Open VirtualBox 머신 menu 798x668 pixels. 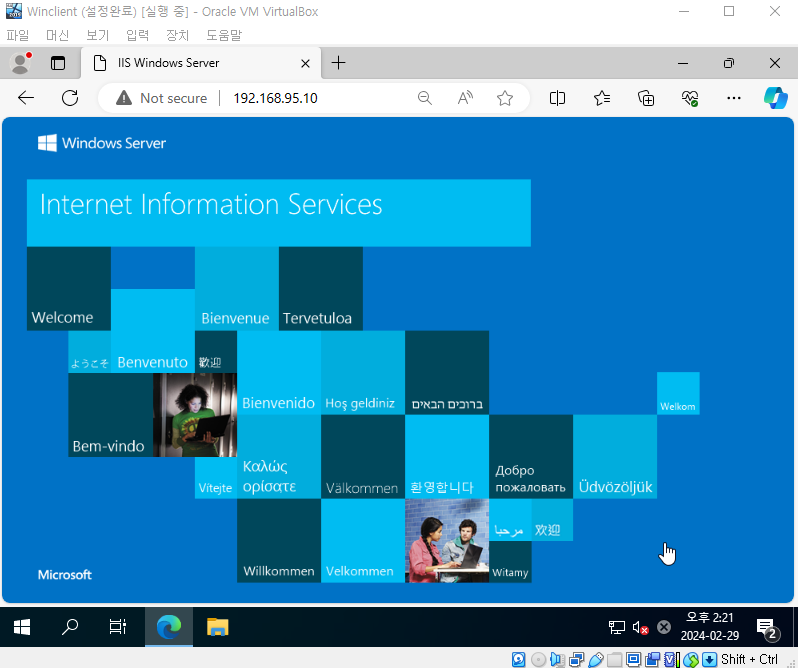tap(57, 35)
